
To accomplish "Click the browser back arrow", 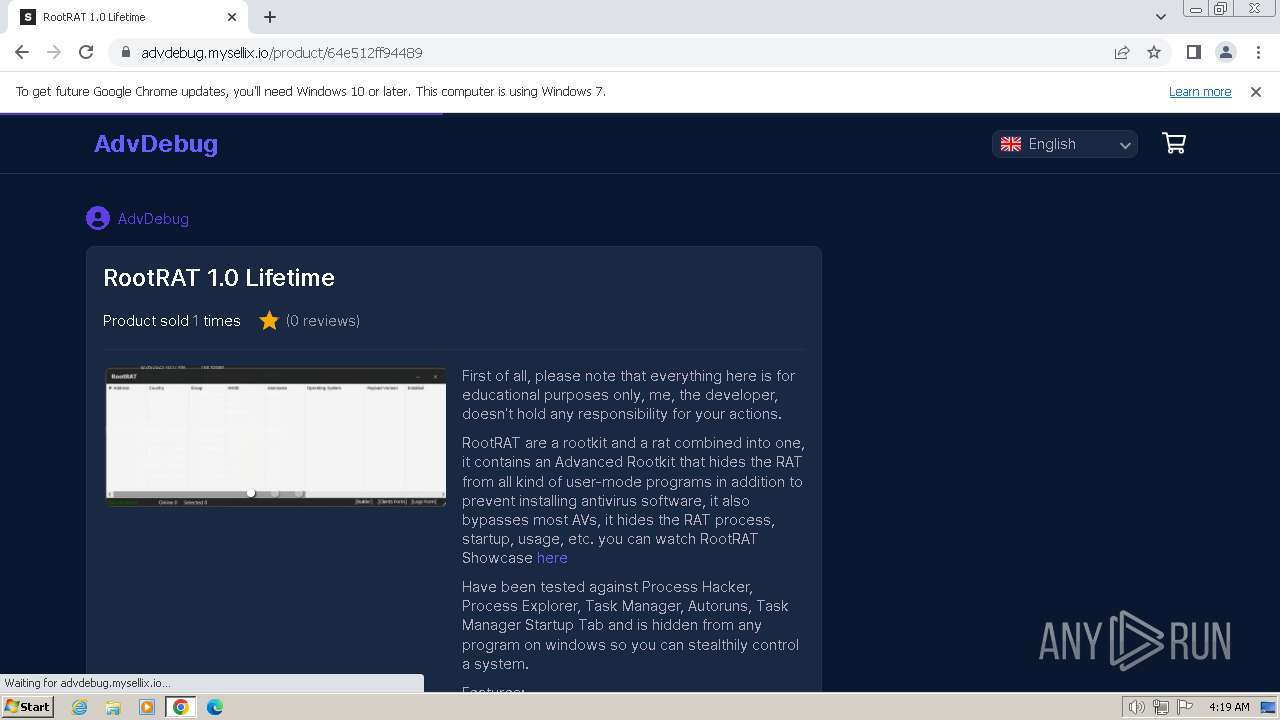I will tap(22, 52).
